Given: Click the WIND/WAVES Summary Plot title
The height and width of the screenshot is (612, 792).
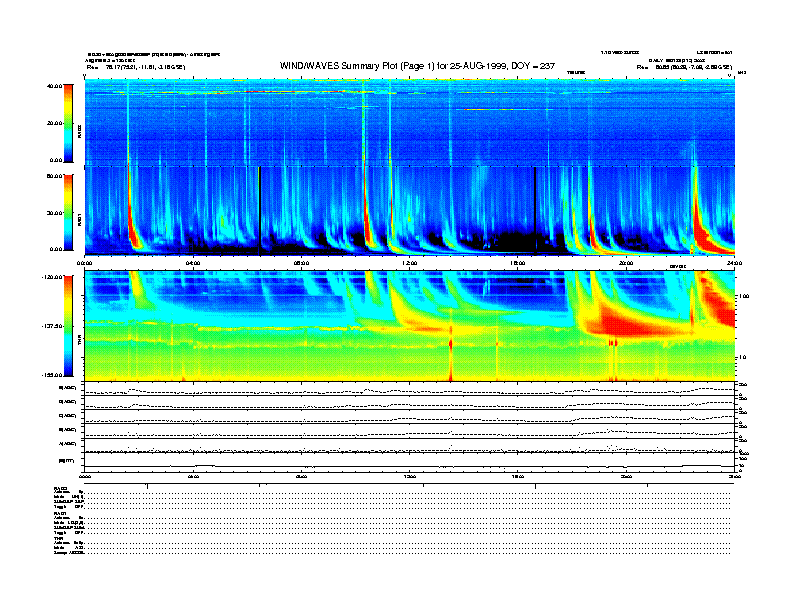Looking at the screenshot, I should pyautogui.click(x=417, y=66).
